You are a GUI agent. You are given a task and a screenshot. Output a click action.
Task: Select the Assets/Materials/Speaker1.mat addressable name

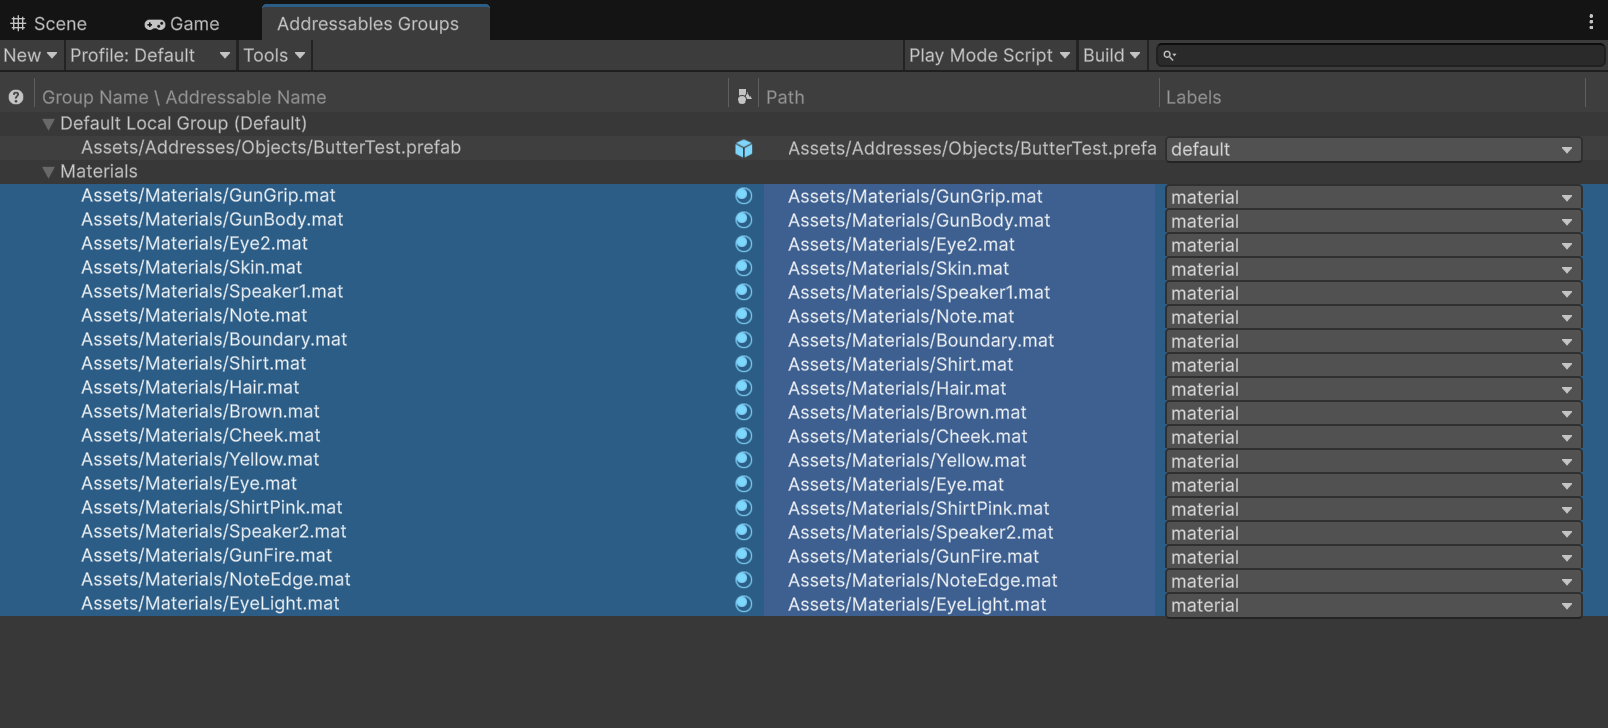coord(212,291)
